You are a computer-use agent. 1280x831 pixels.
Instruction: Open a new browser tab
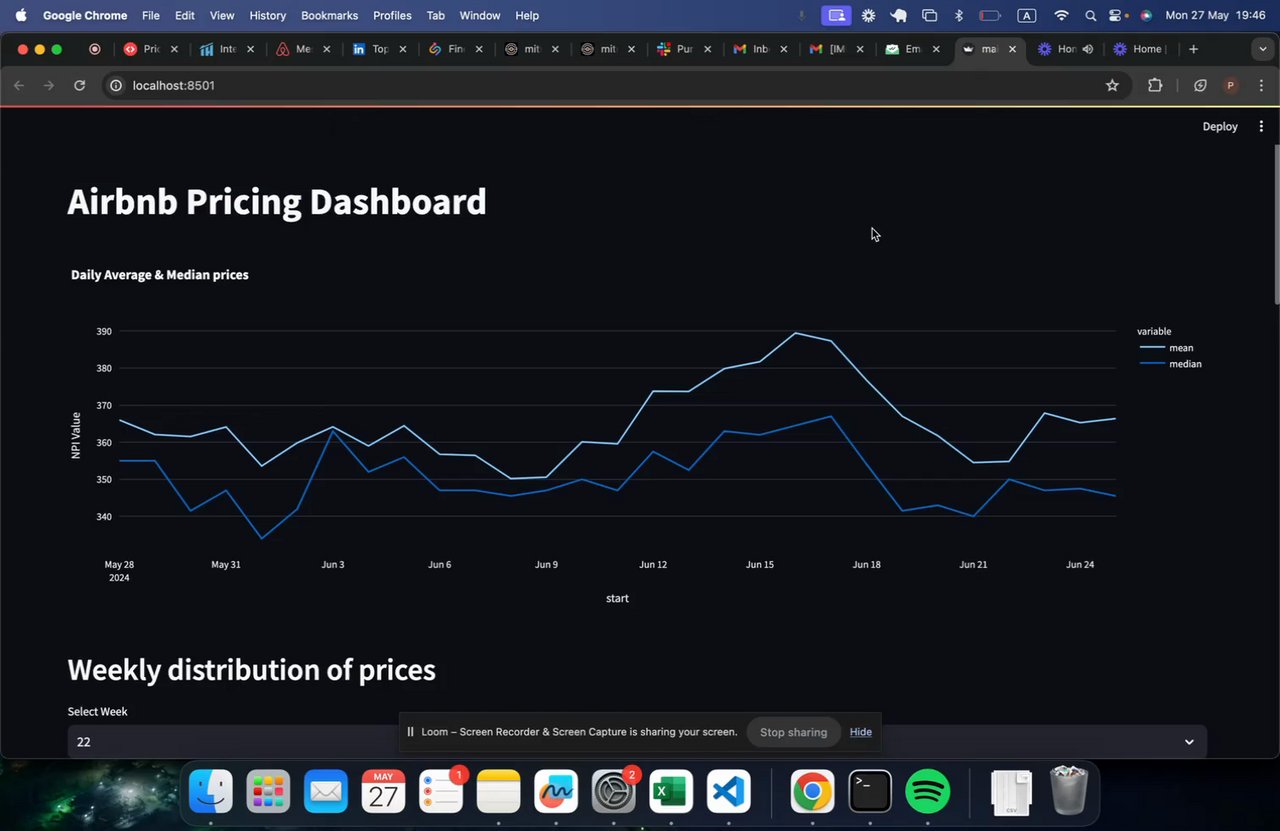pos(1193,49)
